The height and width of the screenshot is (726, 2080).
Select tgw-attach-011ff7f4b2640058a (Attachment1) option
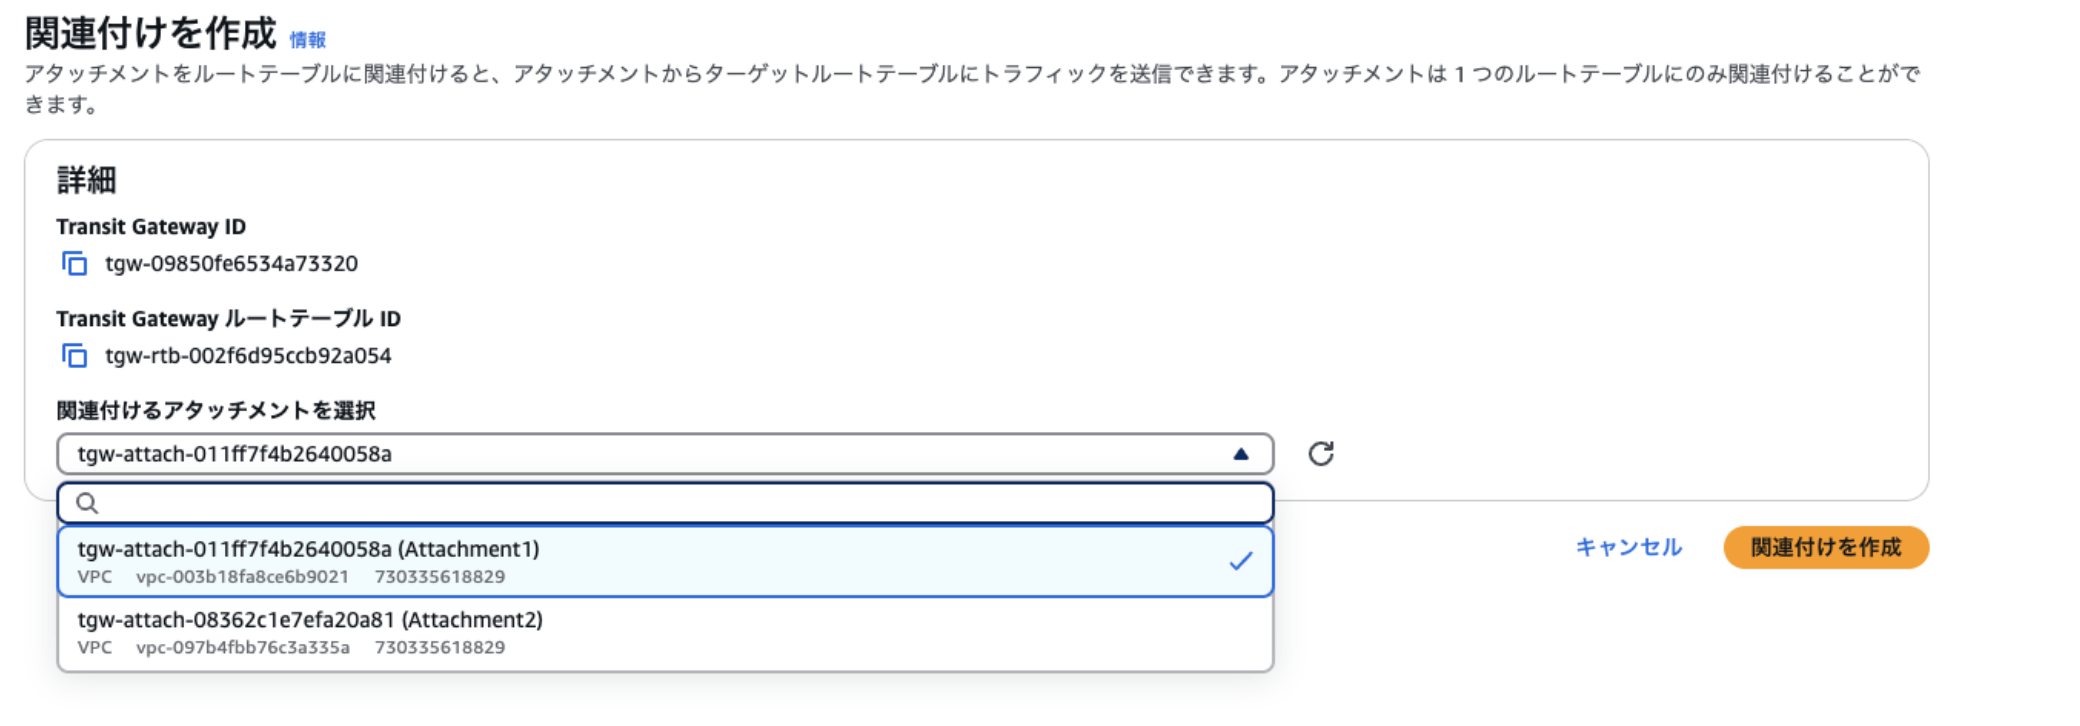[x=308, y=549]
